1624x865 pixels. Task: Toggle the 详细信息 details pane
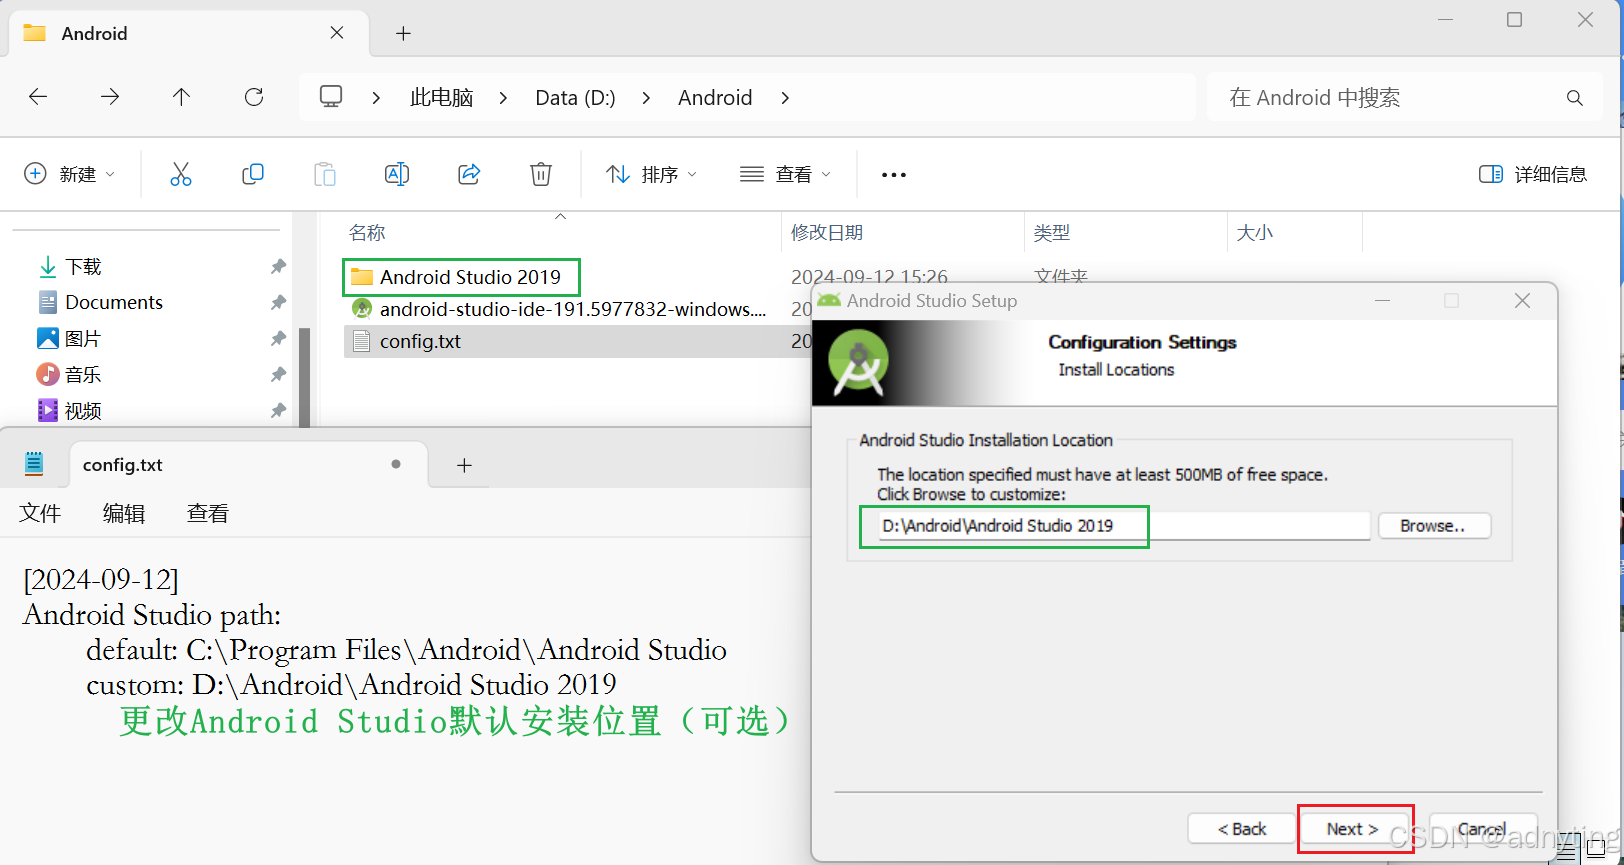click(1533, 174)
